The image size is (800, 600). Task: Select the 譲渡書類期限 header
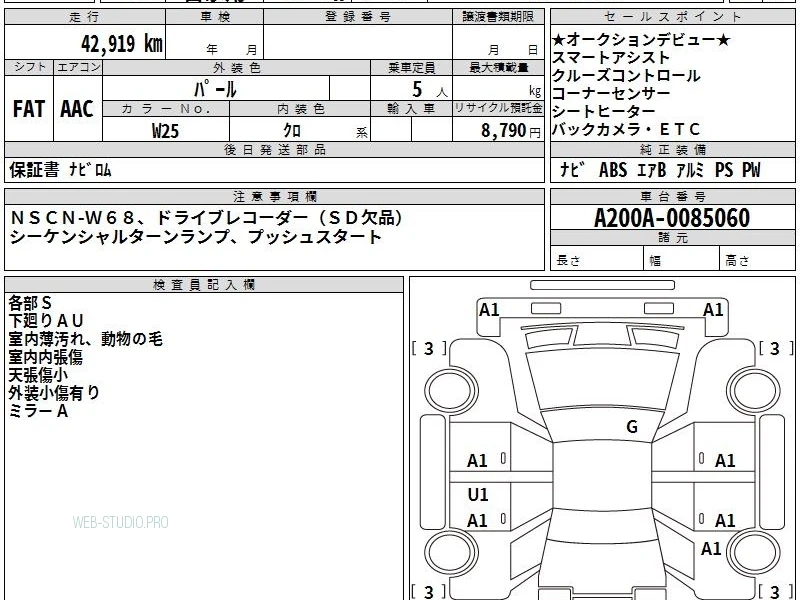pos(498,17)
